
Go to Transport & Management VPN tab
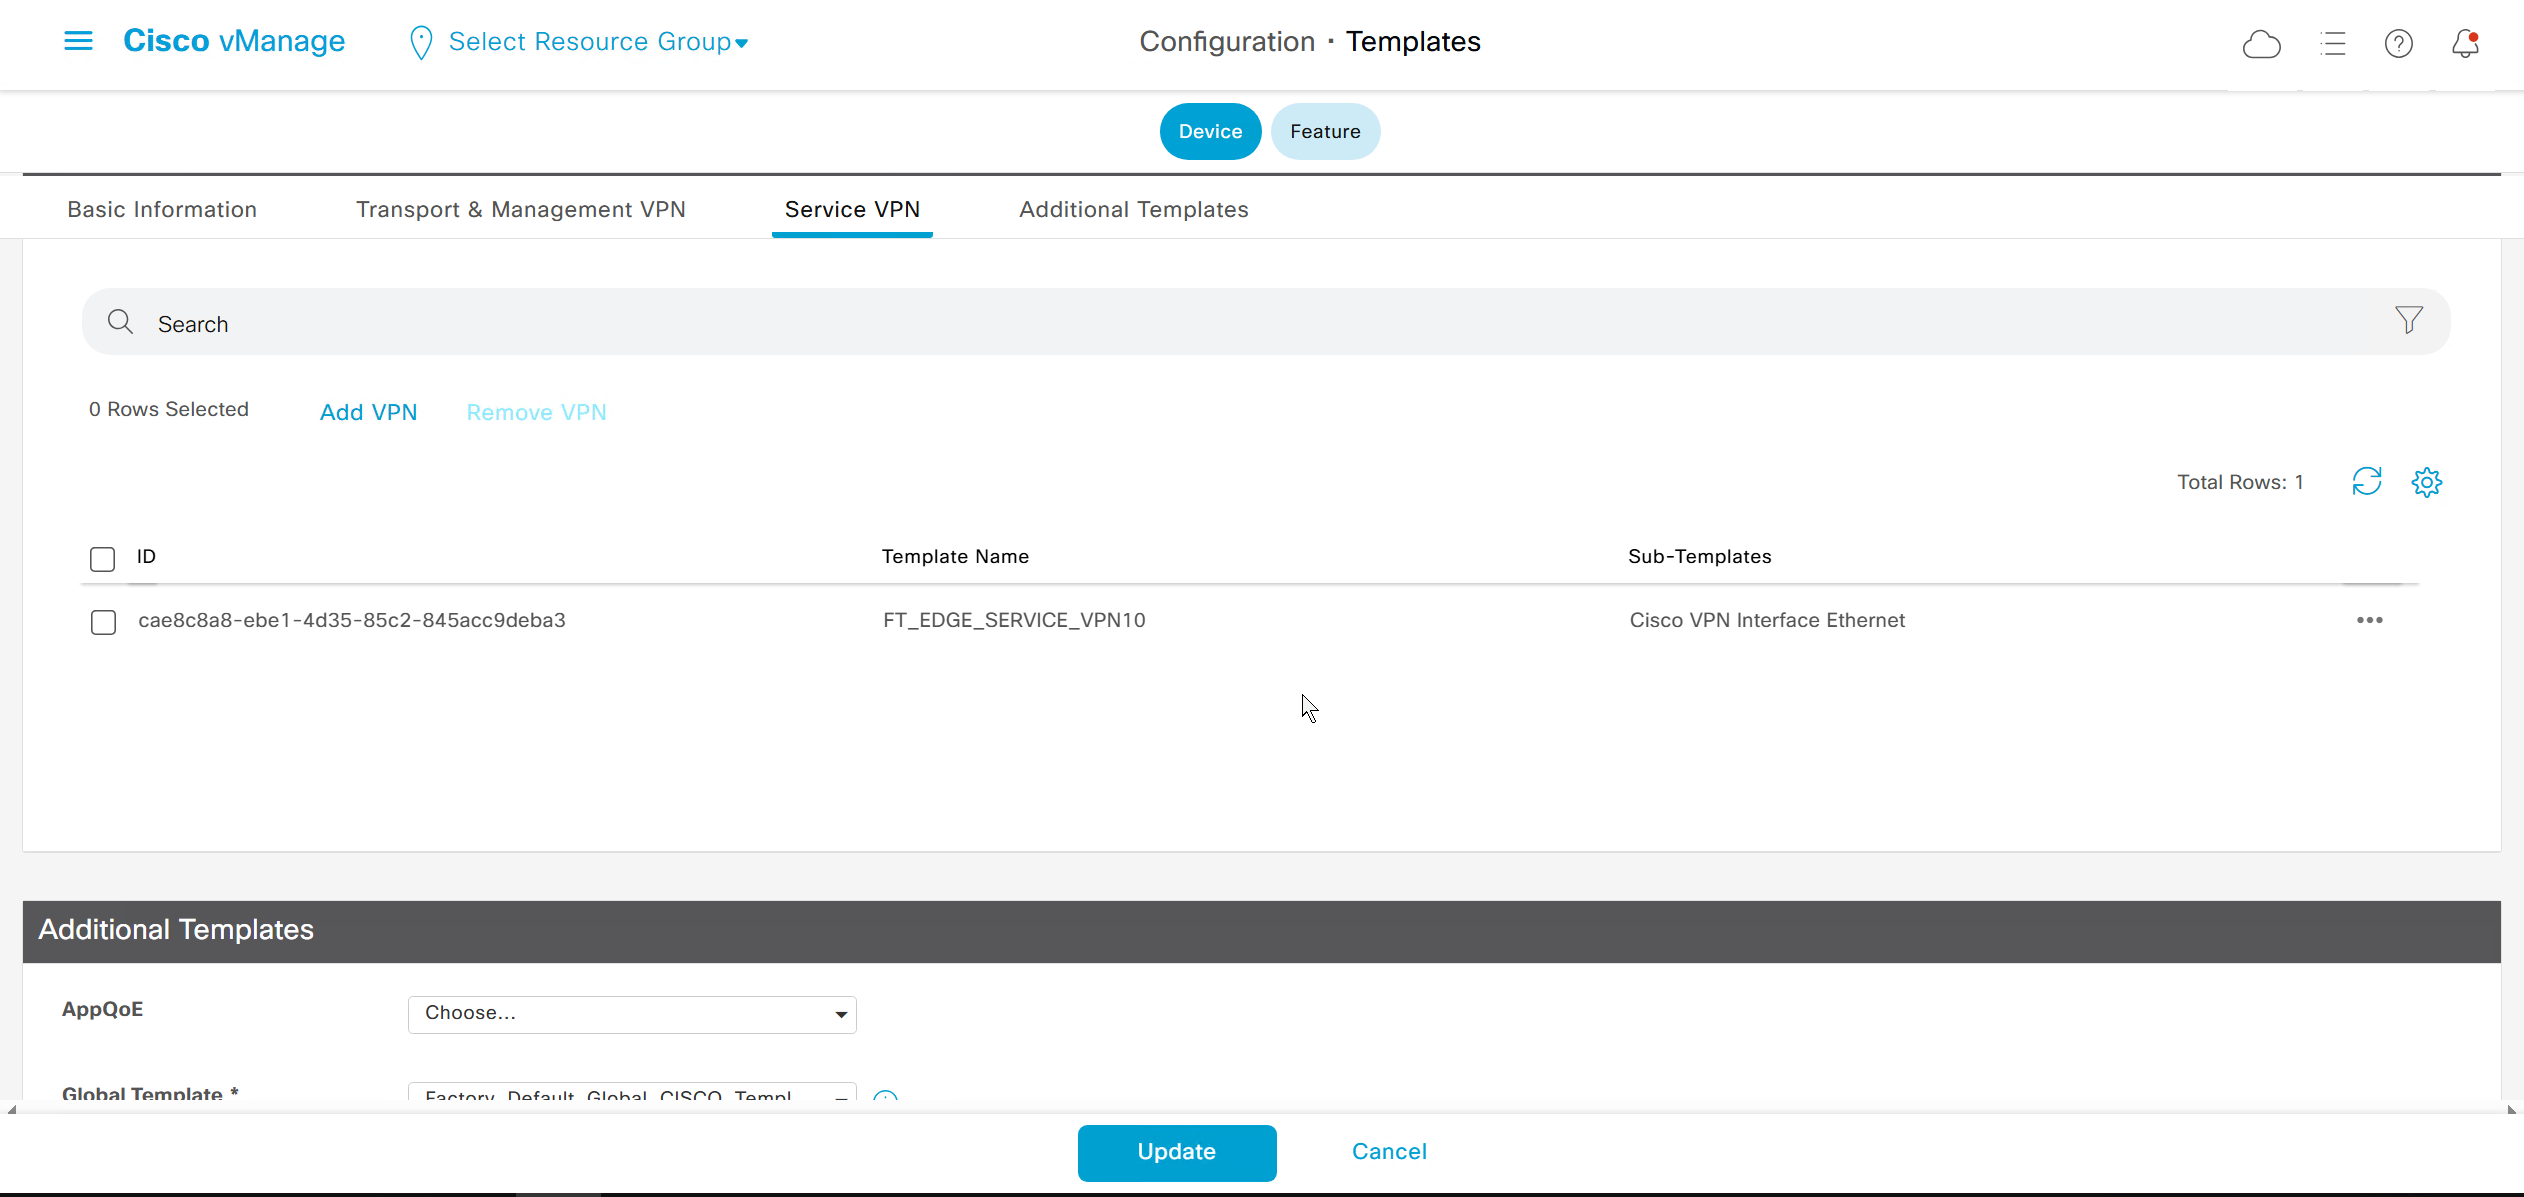(520, 210)
